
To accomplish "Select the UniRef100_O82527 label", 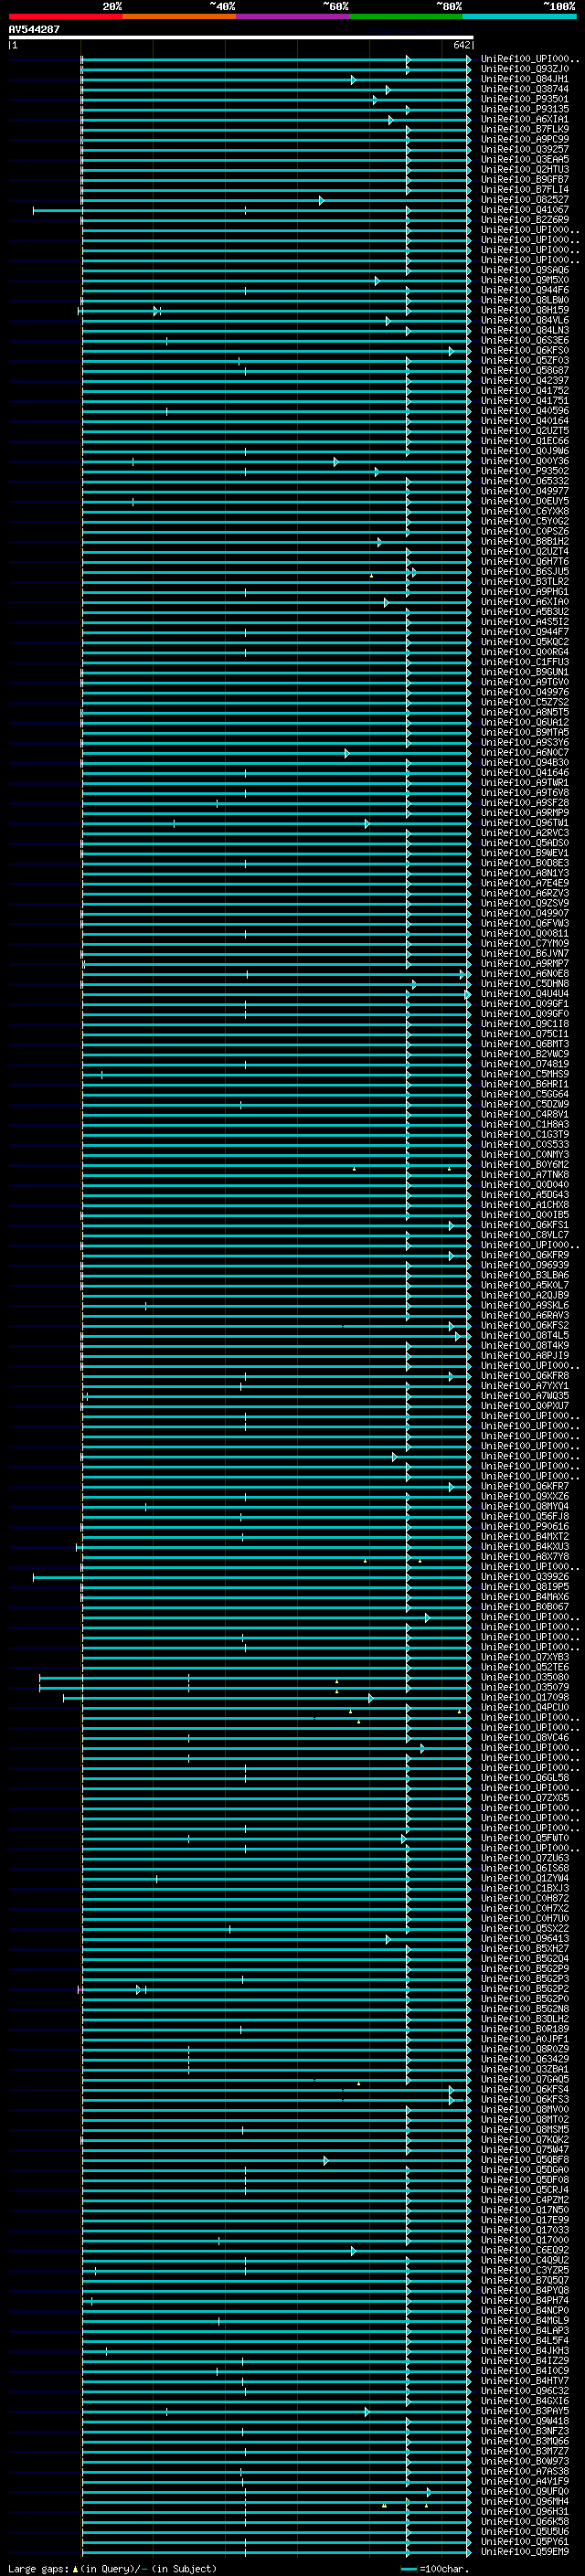I will (x=525, y=200).
